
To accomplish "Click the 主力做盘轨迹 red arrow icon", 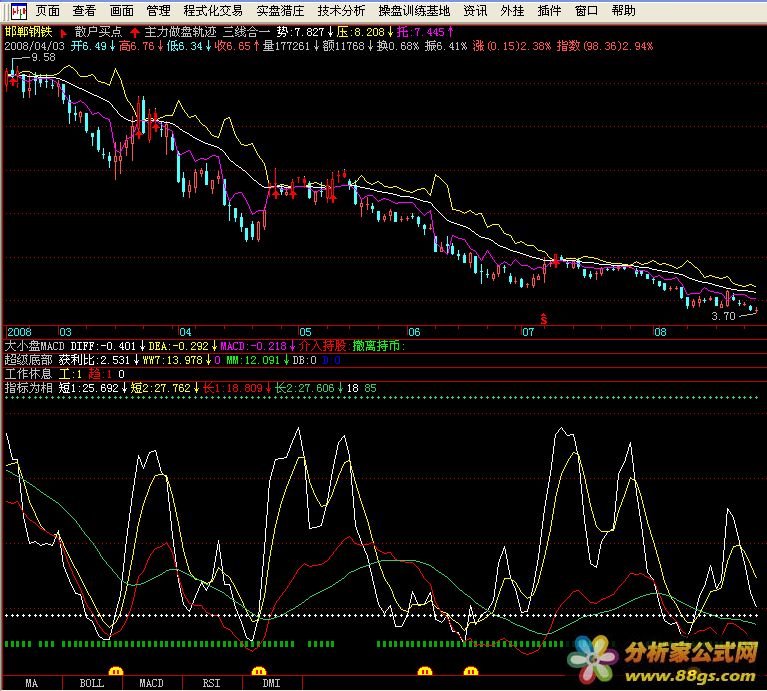I will coord(135,33).
